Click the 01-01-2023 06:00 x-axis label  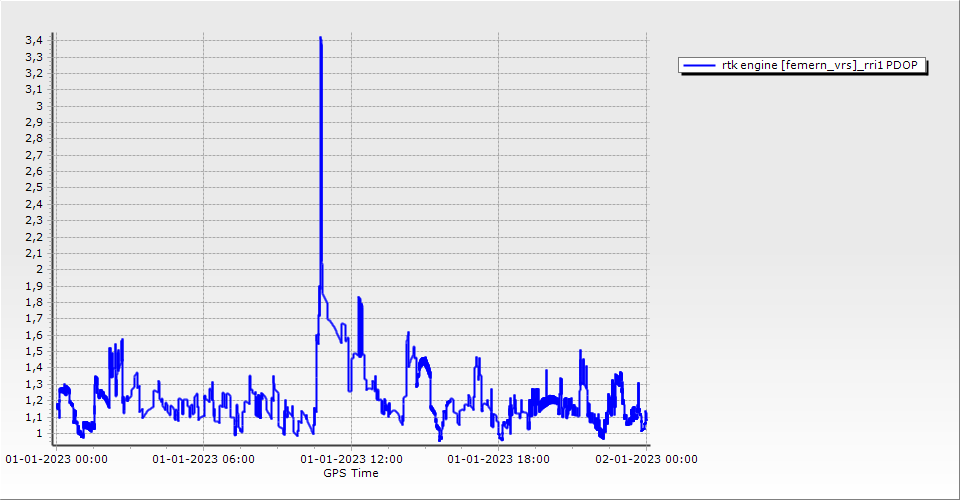pyautogui.click(x=203, y=459)
